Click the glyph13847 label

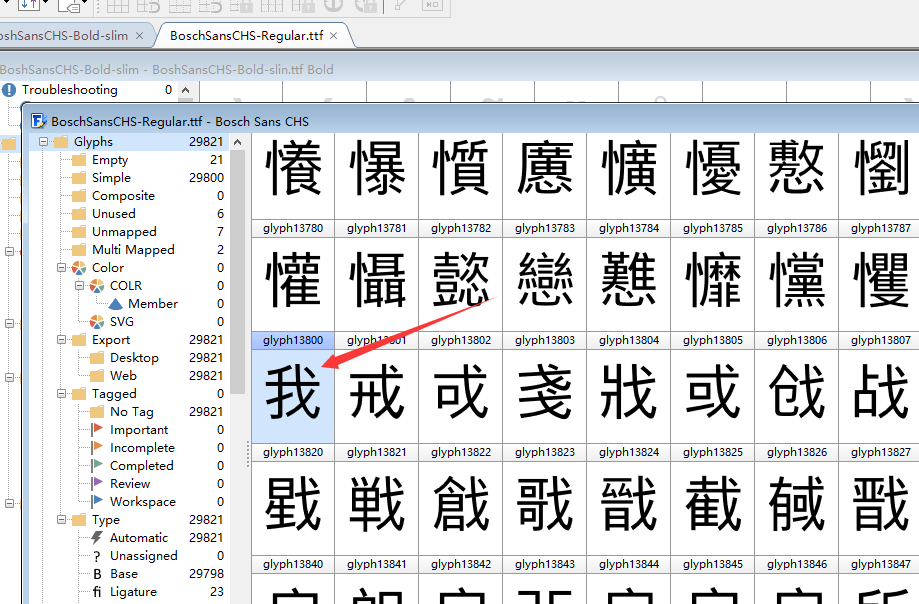click(881, 564)
